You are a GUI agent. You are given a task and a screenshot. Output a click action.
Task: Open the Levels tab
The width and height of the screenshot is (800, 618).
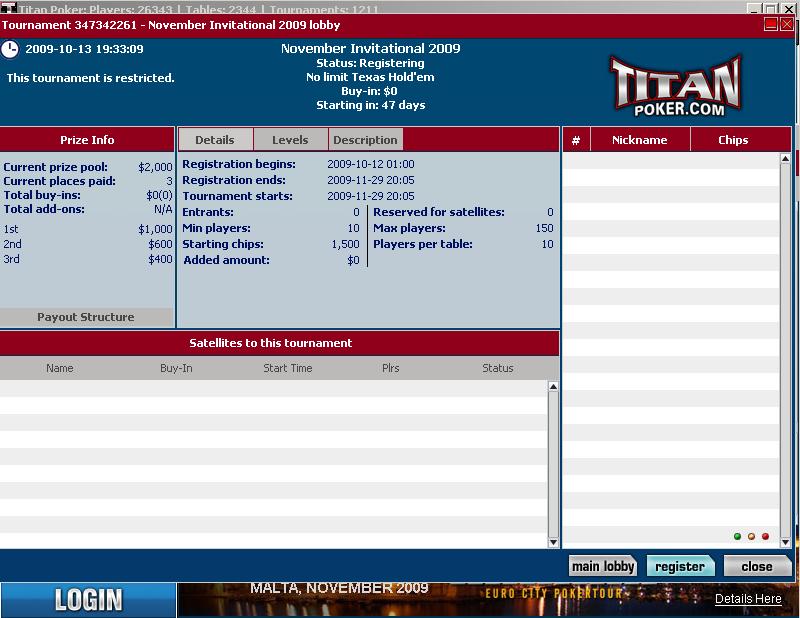pos(290,140)
